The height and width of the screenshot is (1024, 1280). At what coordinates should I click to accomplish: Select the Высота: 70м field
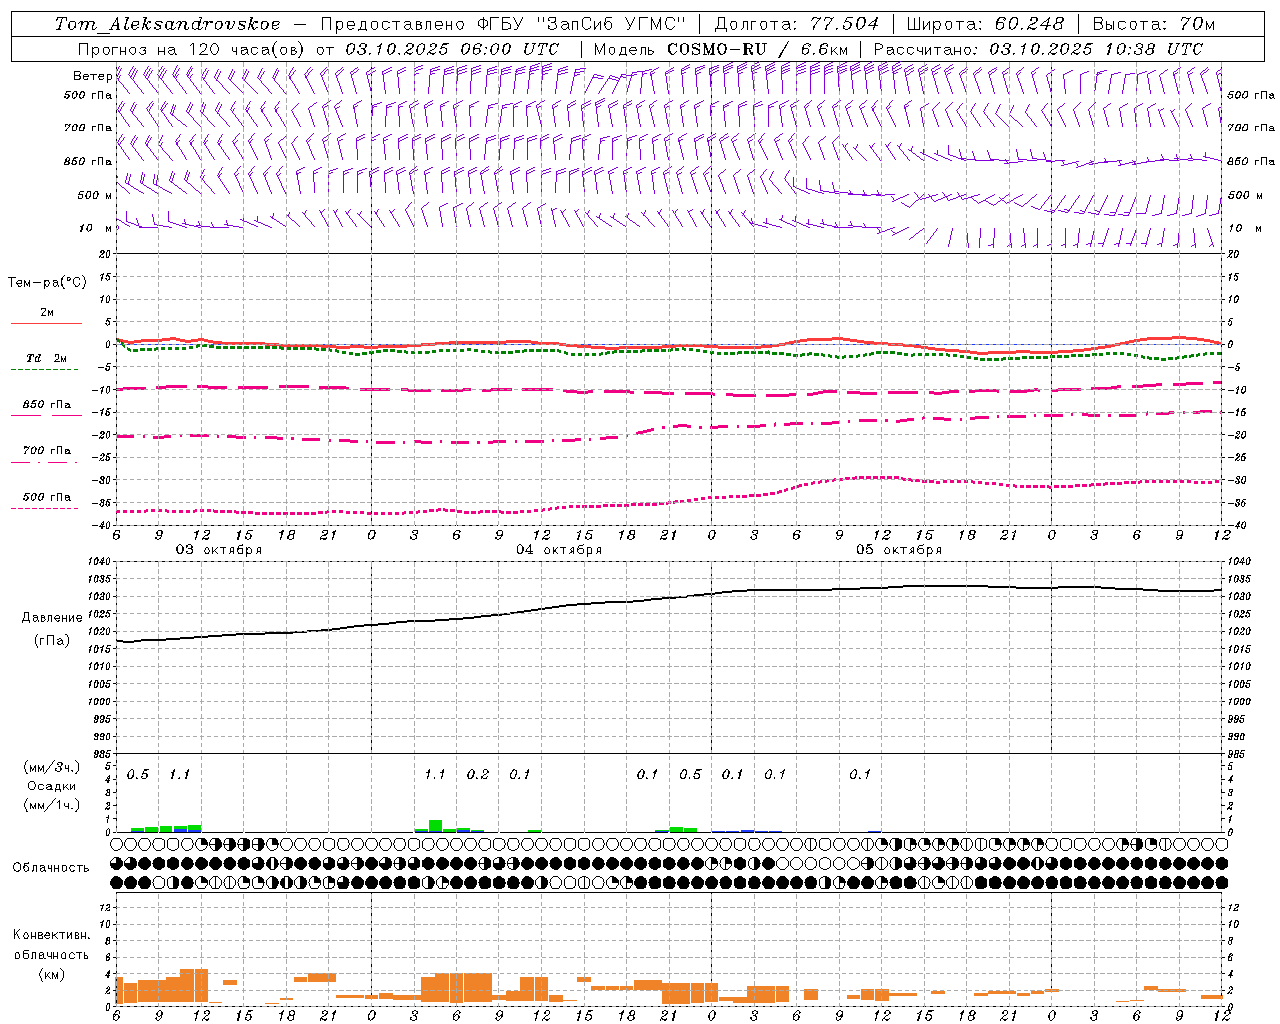[1153, 24]
